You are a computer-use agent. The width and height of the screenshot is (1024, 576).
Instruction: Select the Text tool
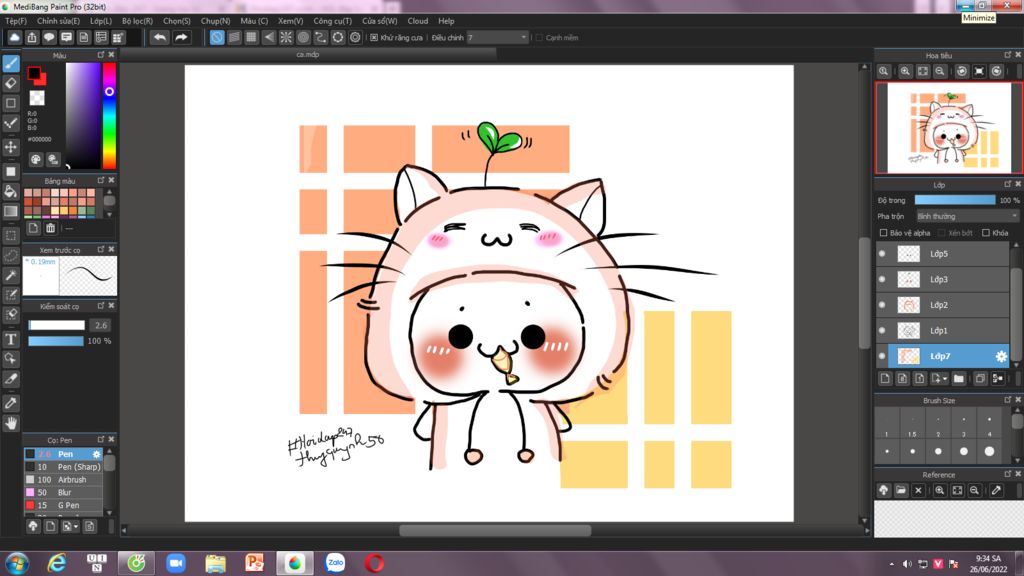pyautogui.click(x=11, y=339)
